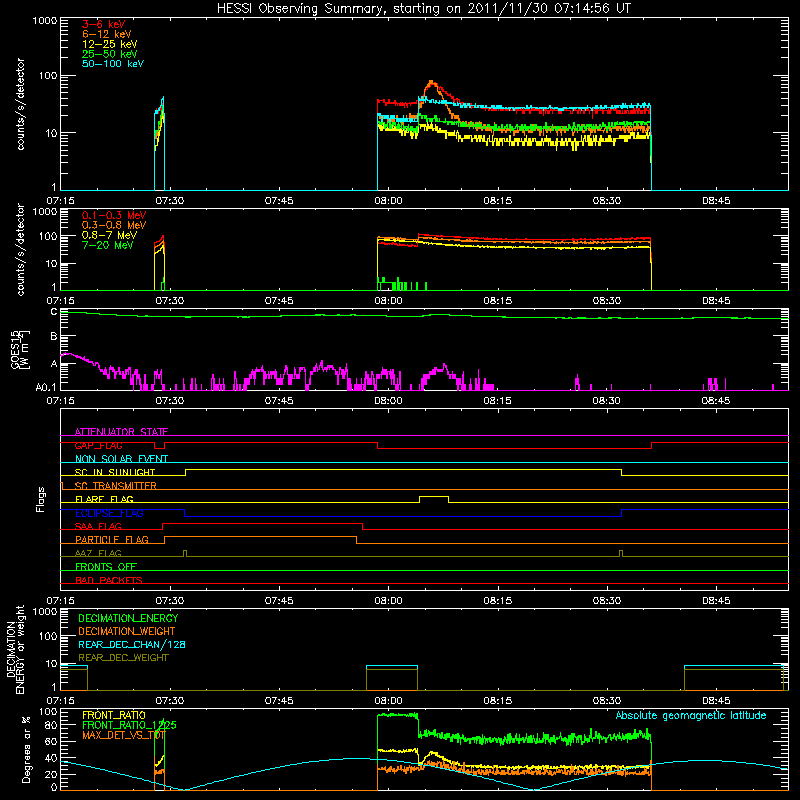Select the FLARE_FLAG label
Viewport: 800px width, 800px height.
[104, 499]
